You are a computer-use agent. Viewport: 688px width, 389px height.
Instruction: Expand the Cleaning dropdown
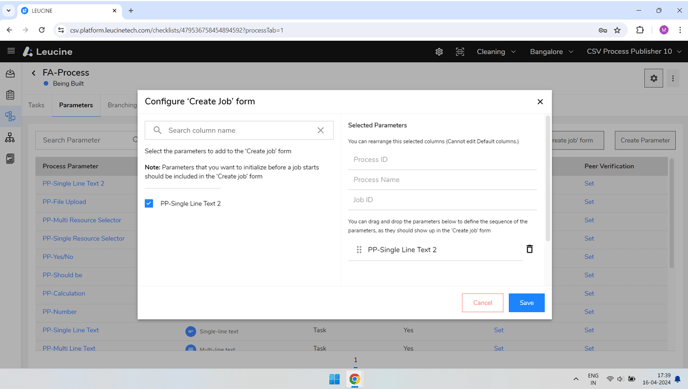click(496, 52)
